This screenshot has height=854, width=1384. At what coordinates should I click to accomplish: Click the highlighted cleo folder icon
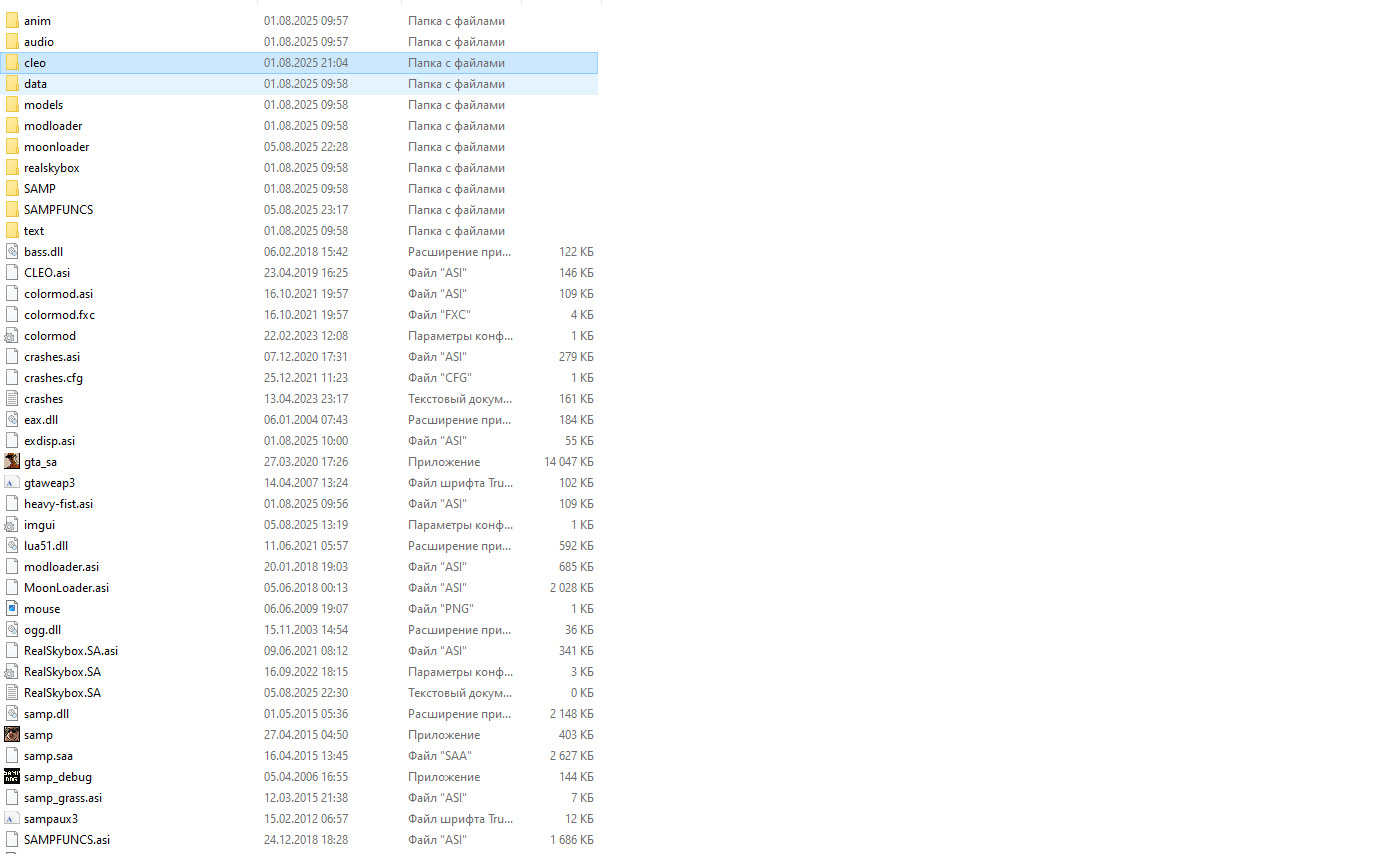coord(12,63)
